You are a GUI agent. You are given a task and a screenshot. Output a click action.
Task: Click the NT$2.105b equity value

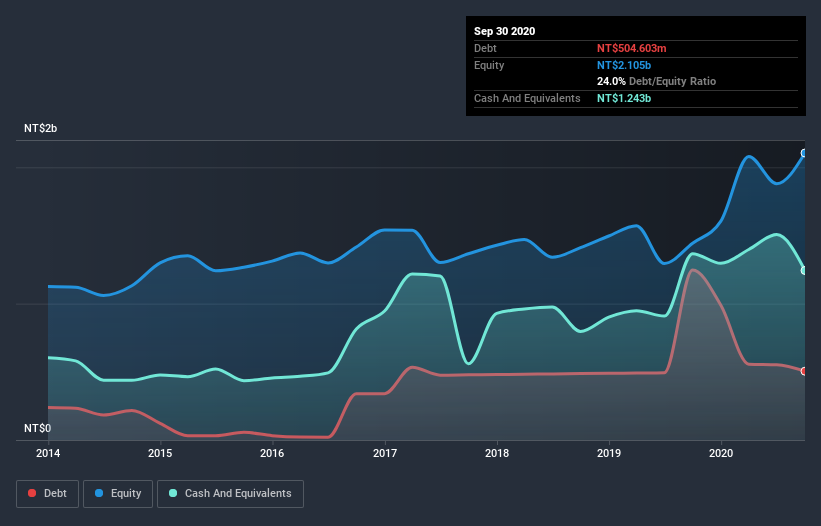(624, 65)
